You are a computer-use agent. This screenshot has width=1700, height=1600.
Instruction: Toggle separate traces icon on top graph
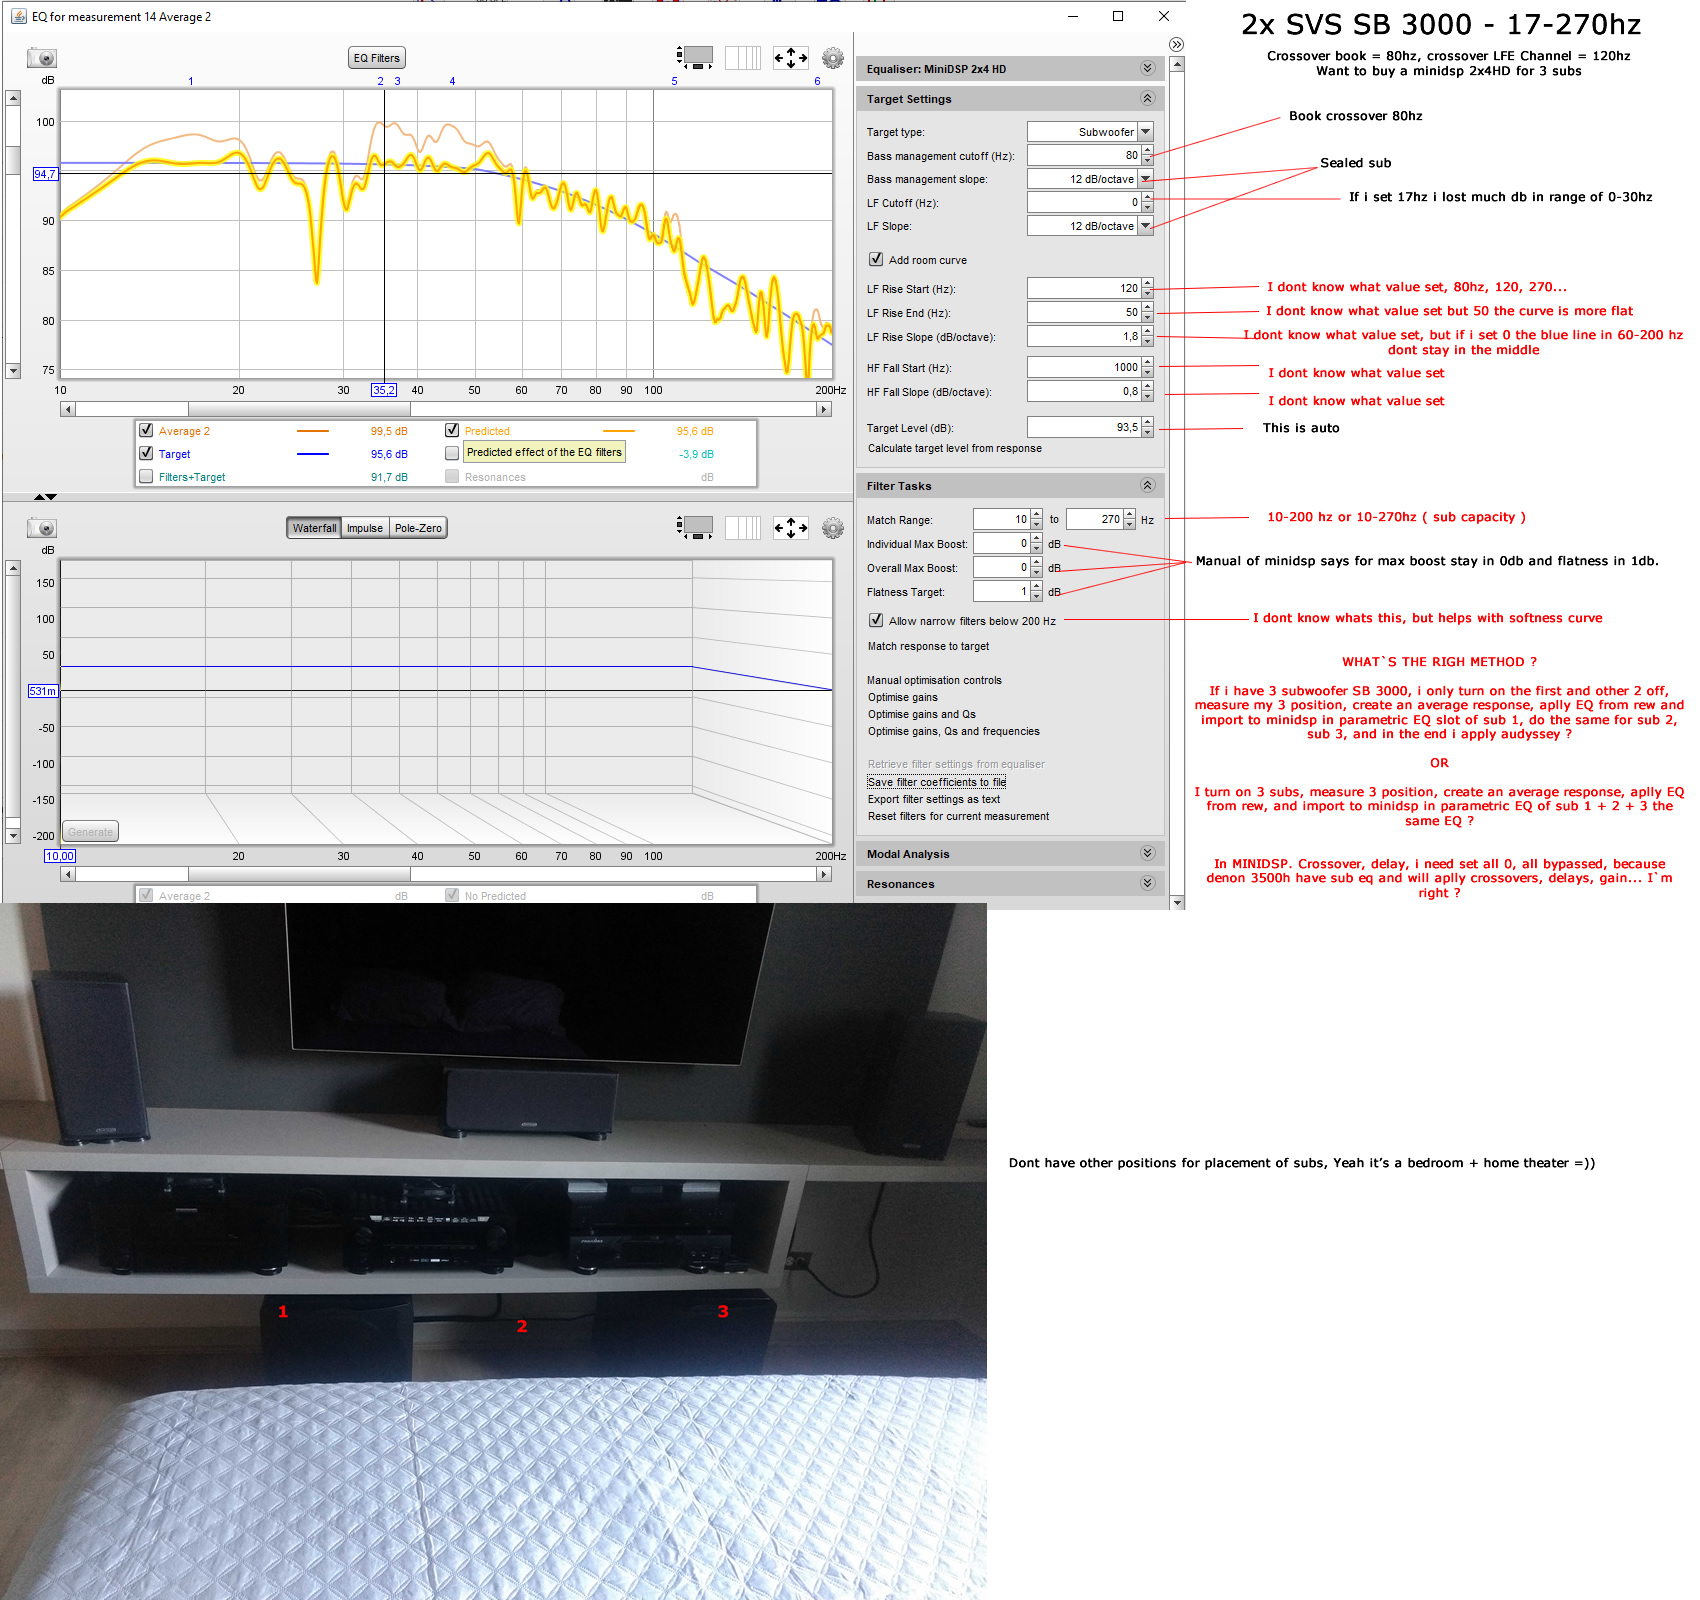(x=742, y=58)
